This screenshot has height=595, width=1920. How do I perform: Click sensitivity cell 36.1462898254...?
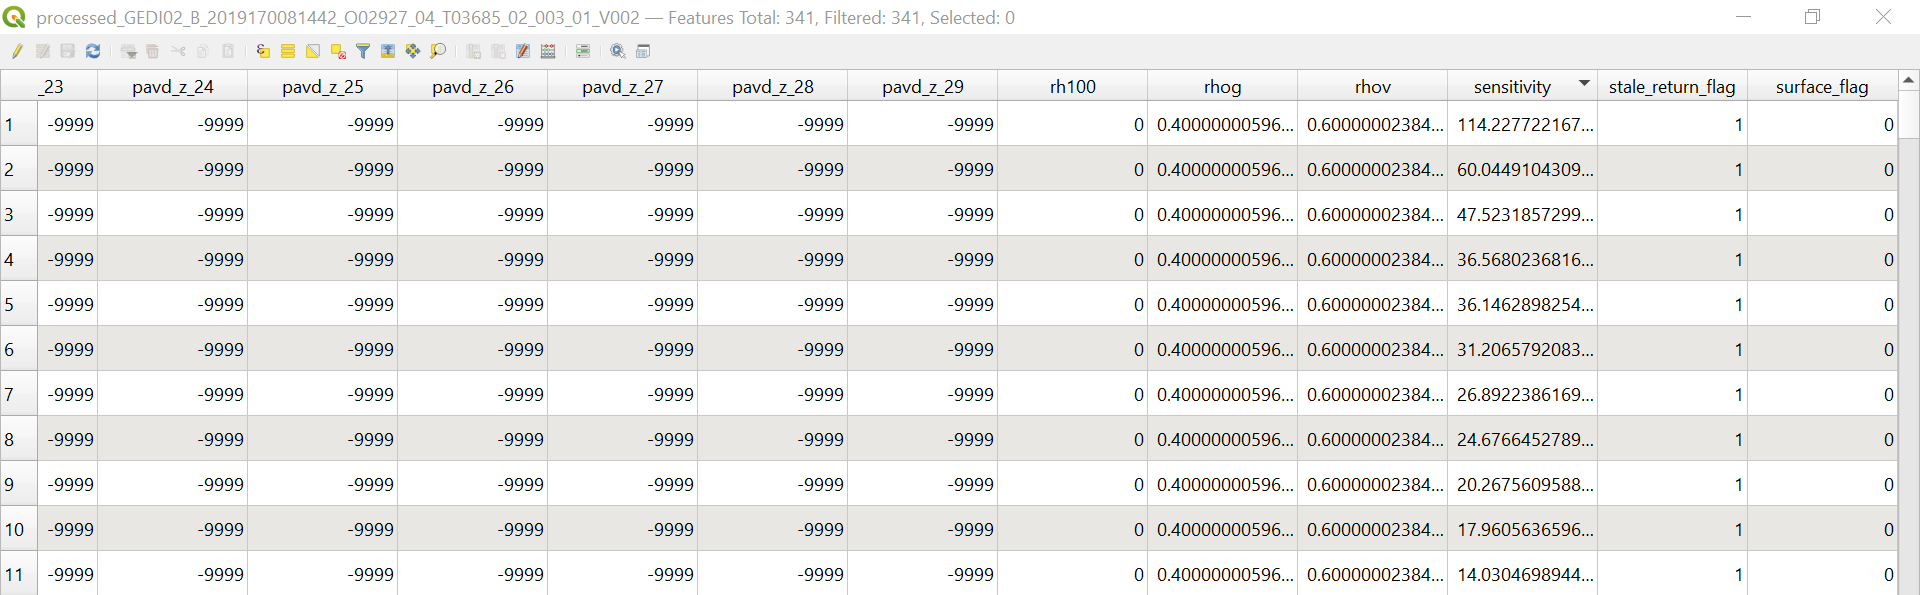[1523, 304]
